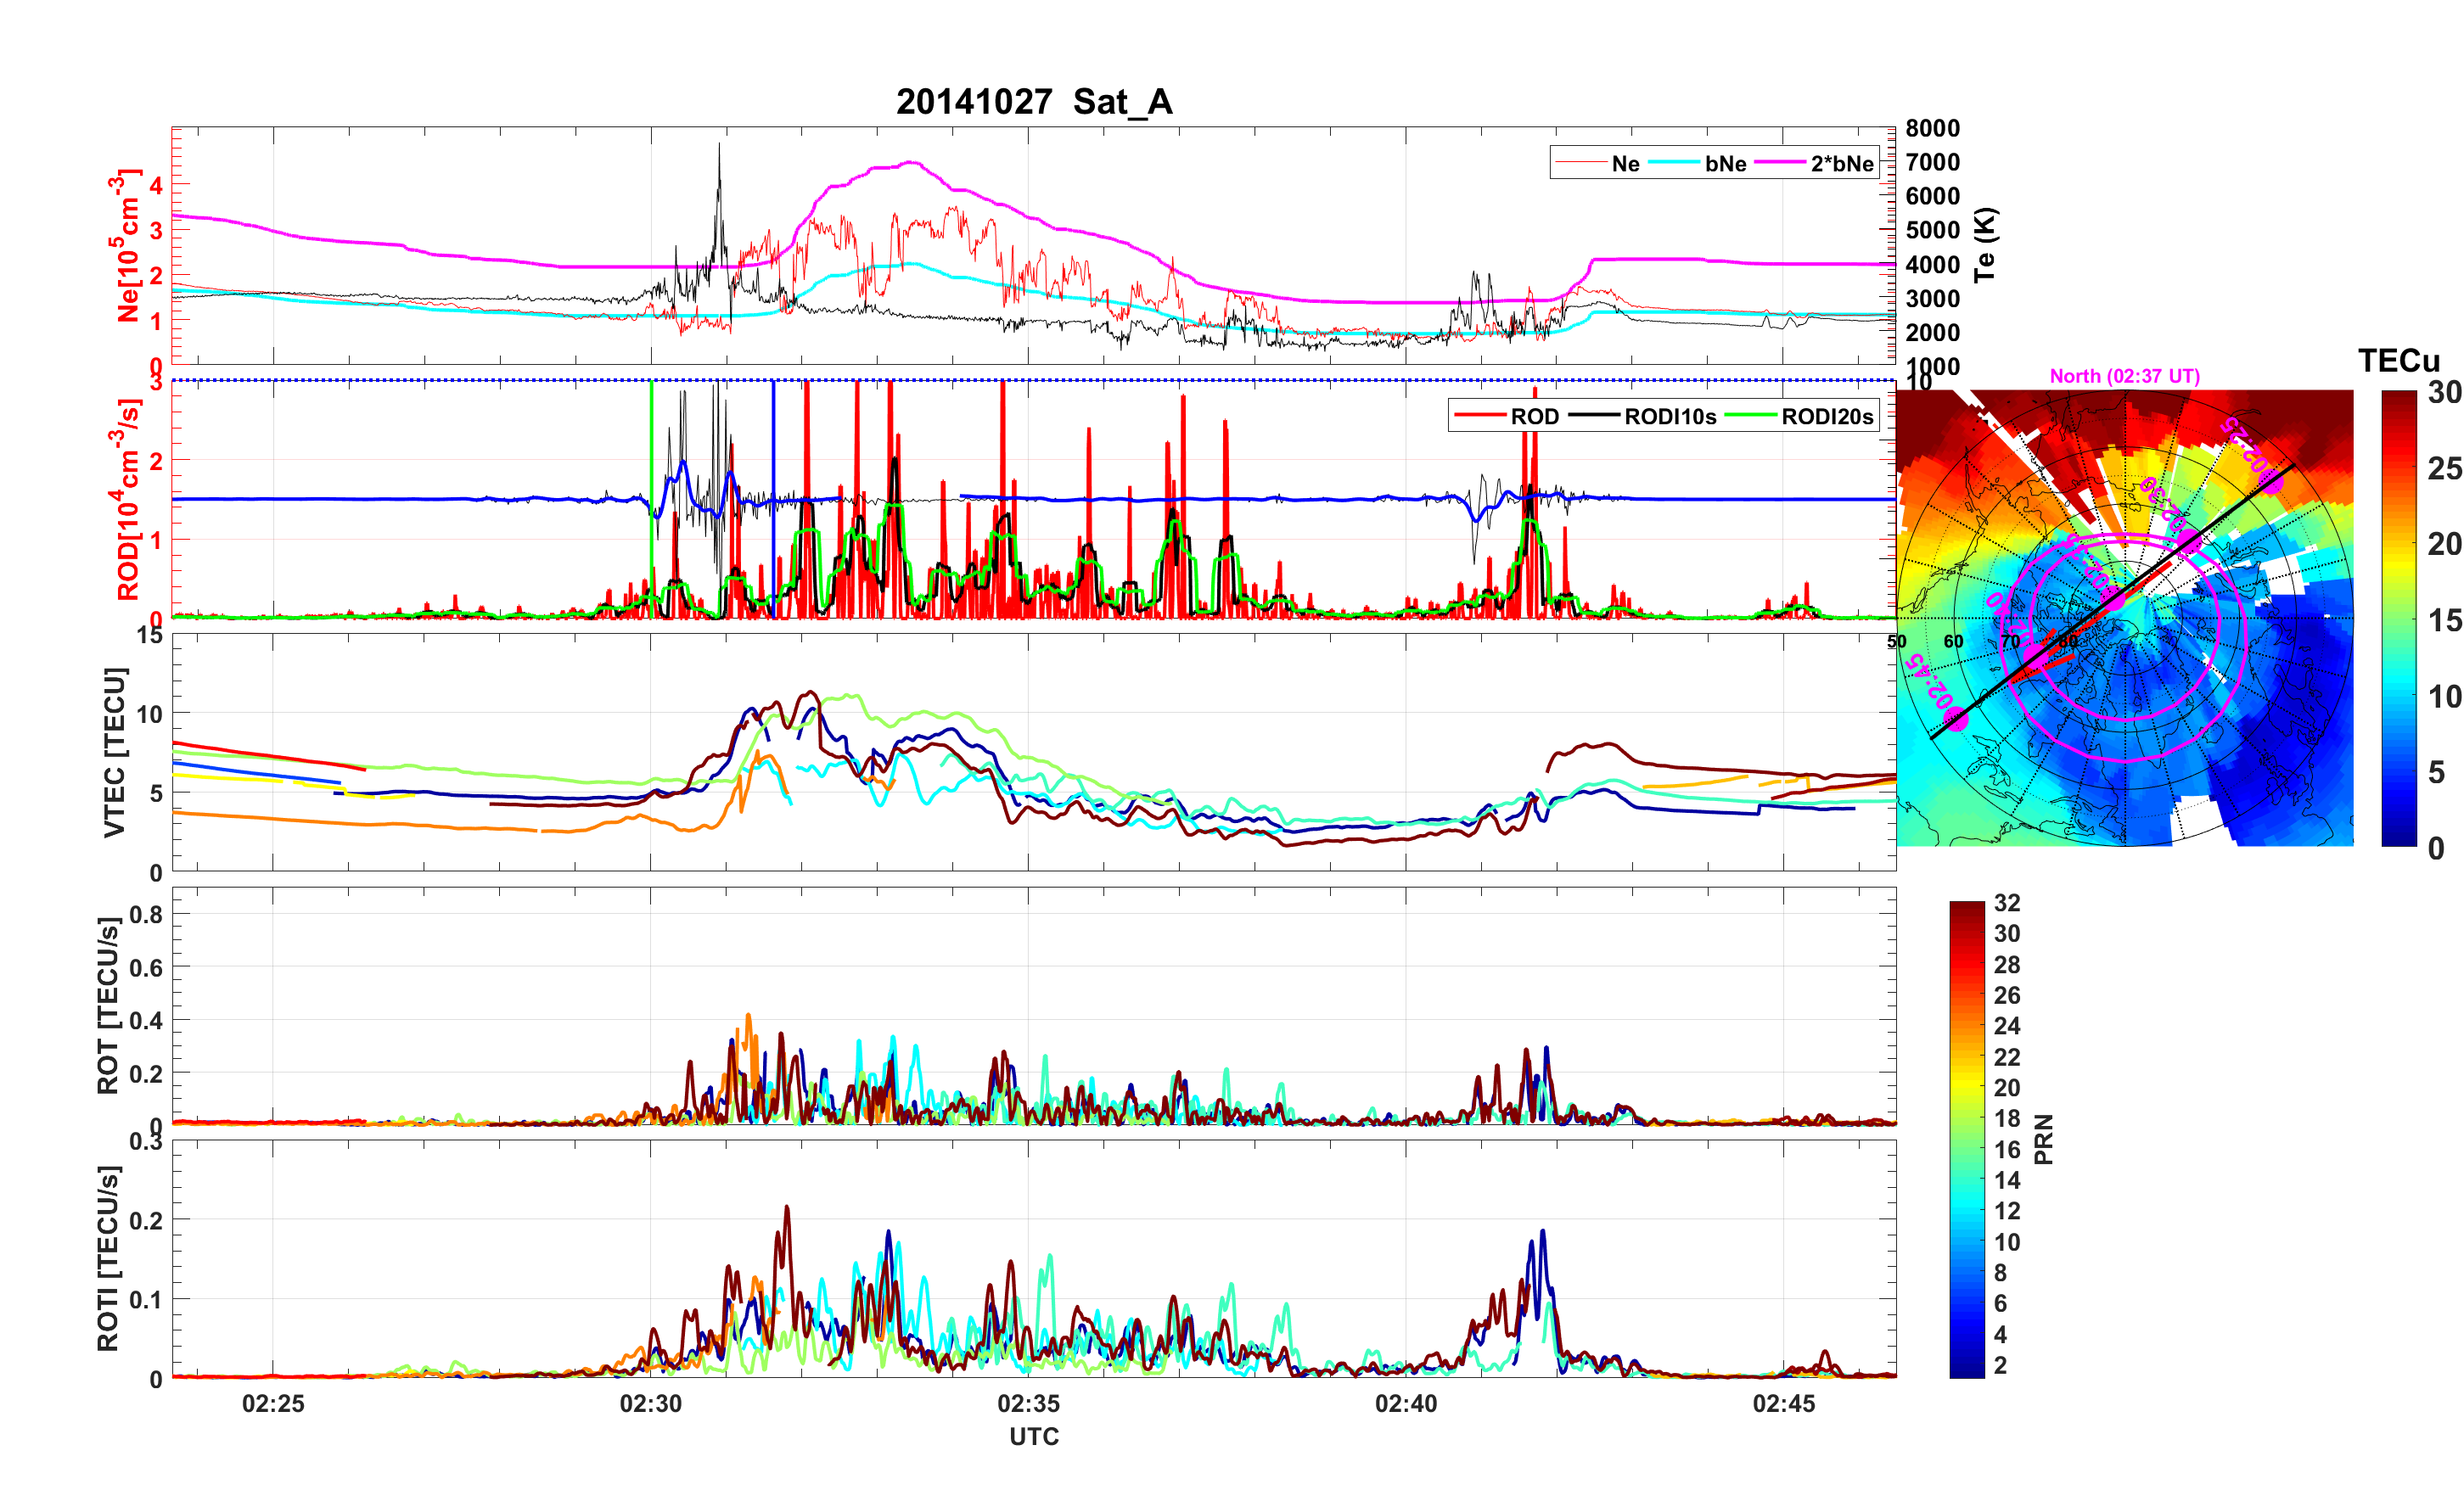The width and height of the screenshot is (2464, 1490).
Task: Click the PRN colorbar
Action: pos(1966,1140)
